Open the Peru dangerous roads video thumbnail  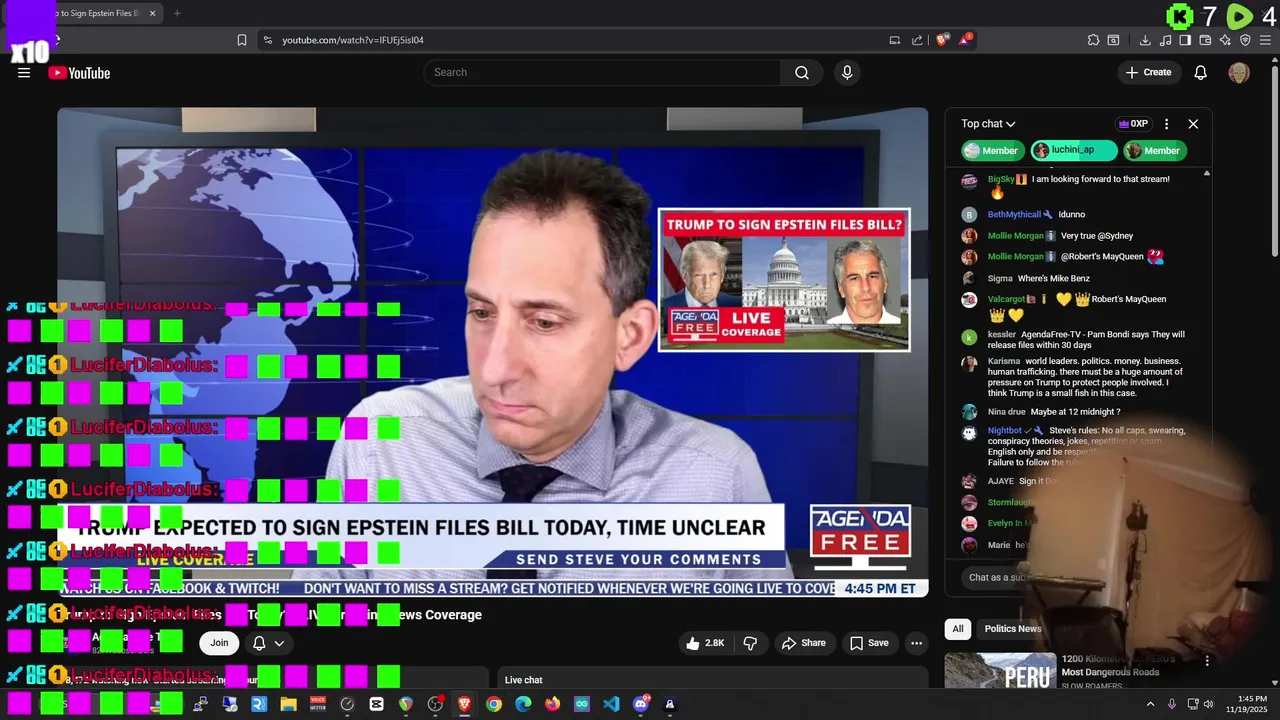1000,670
